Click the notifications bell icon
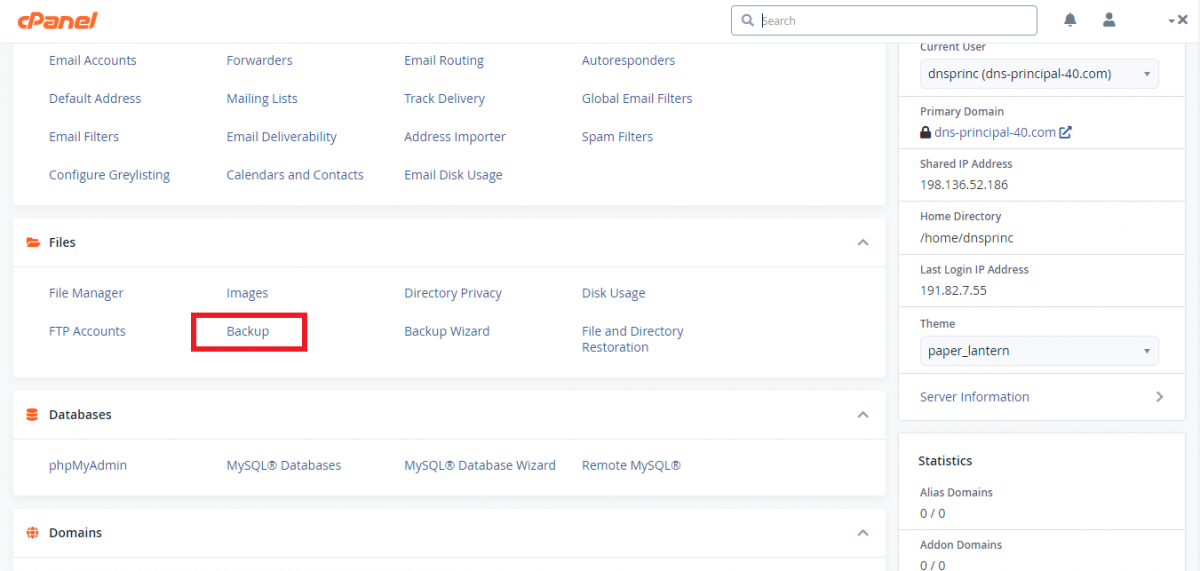This screenshot has width=1200, height=571. tap(1071, 20)
